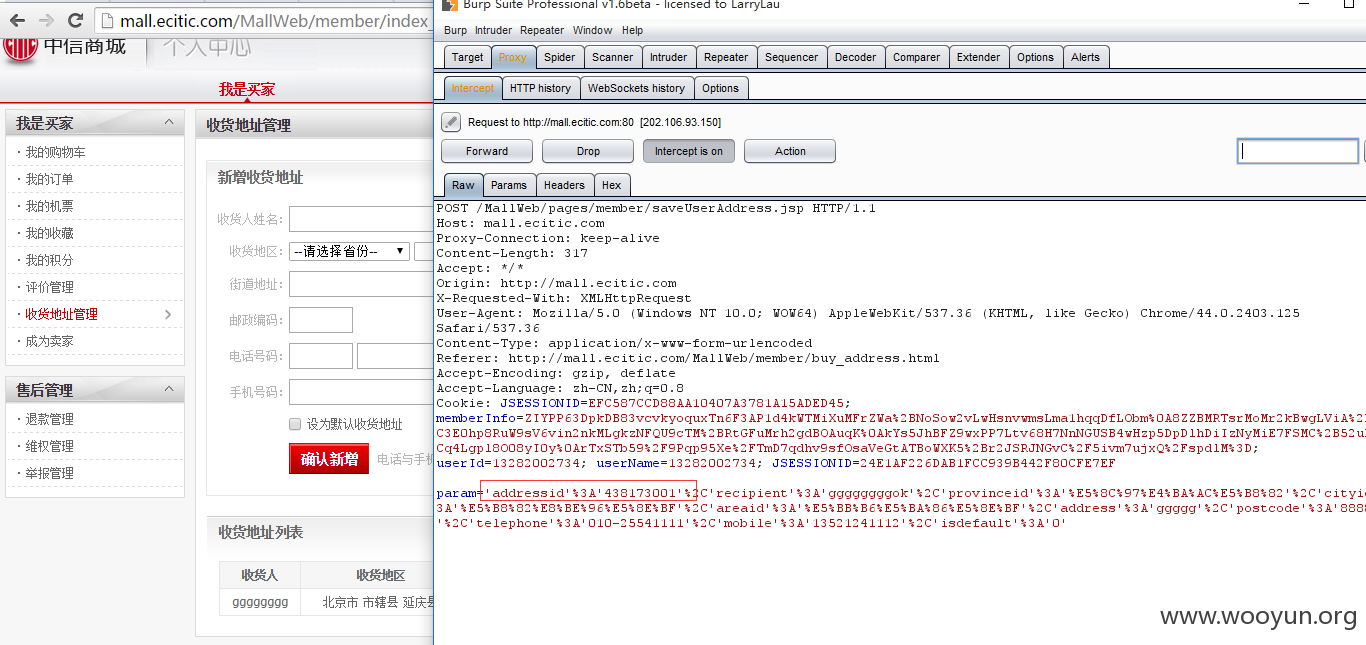
Task: Switch to the Alerts tab
Action: tap(1085, 57)
